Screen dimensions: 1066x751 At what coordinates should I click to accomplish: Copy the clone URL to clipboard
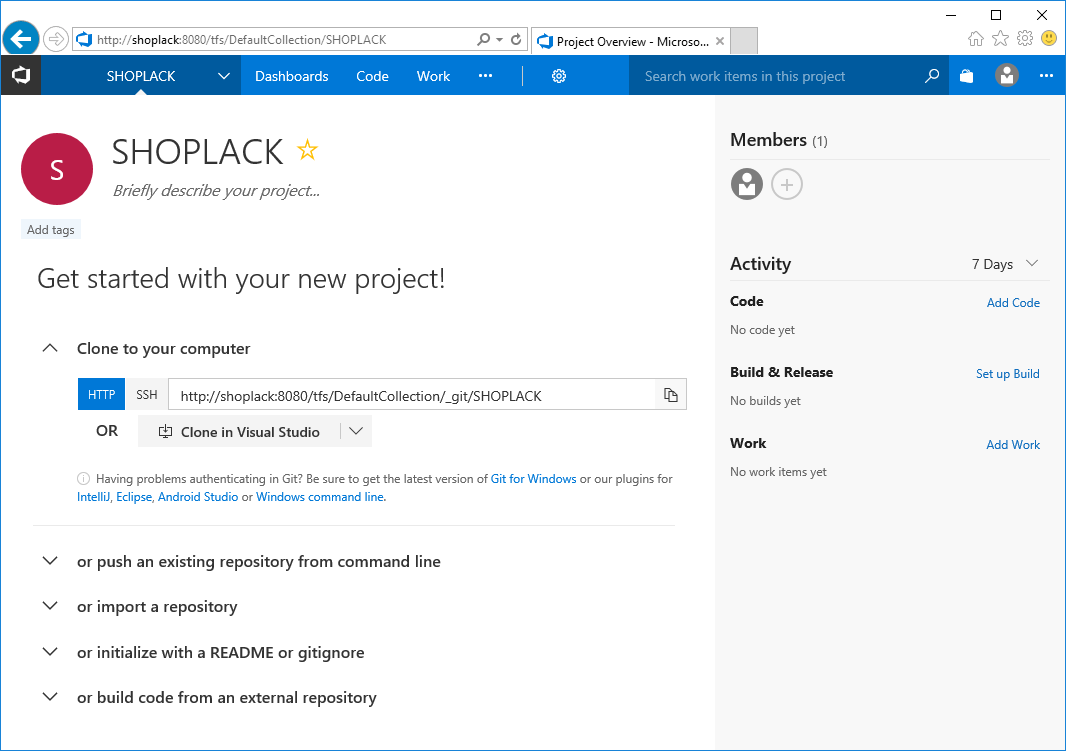[671, 395]
